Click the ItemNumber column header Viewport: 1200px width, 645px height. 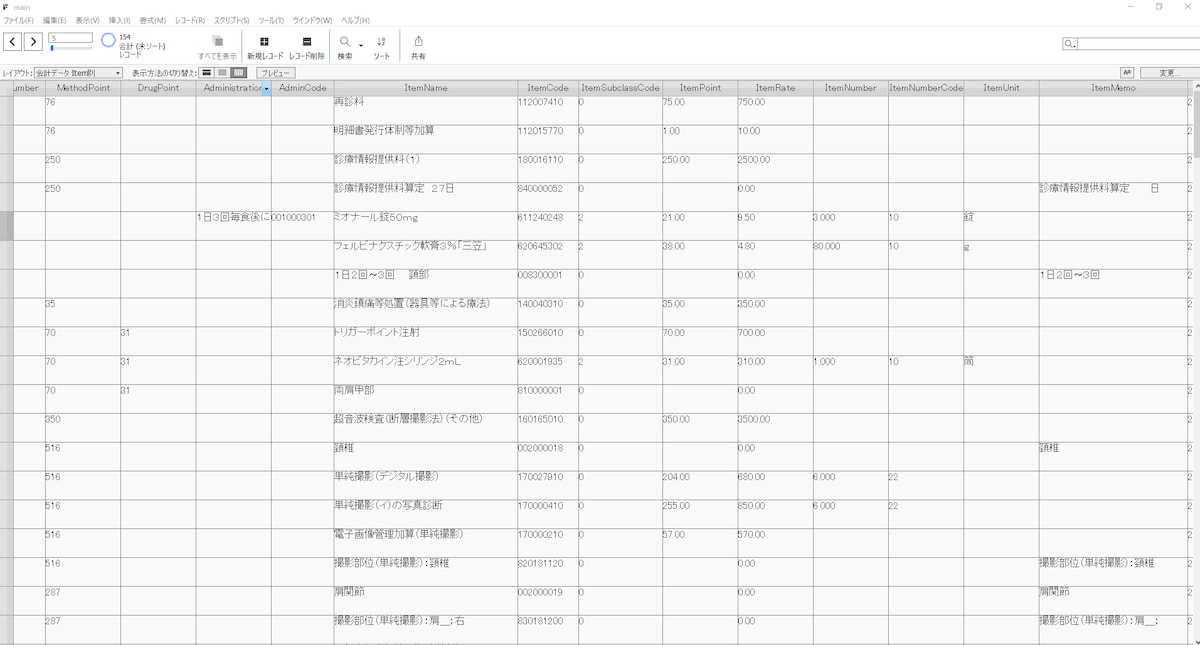850,88
